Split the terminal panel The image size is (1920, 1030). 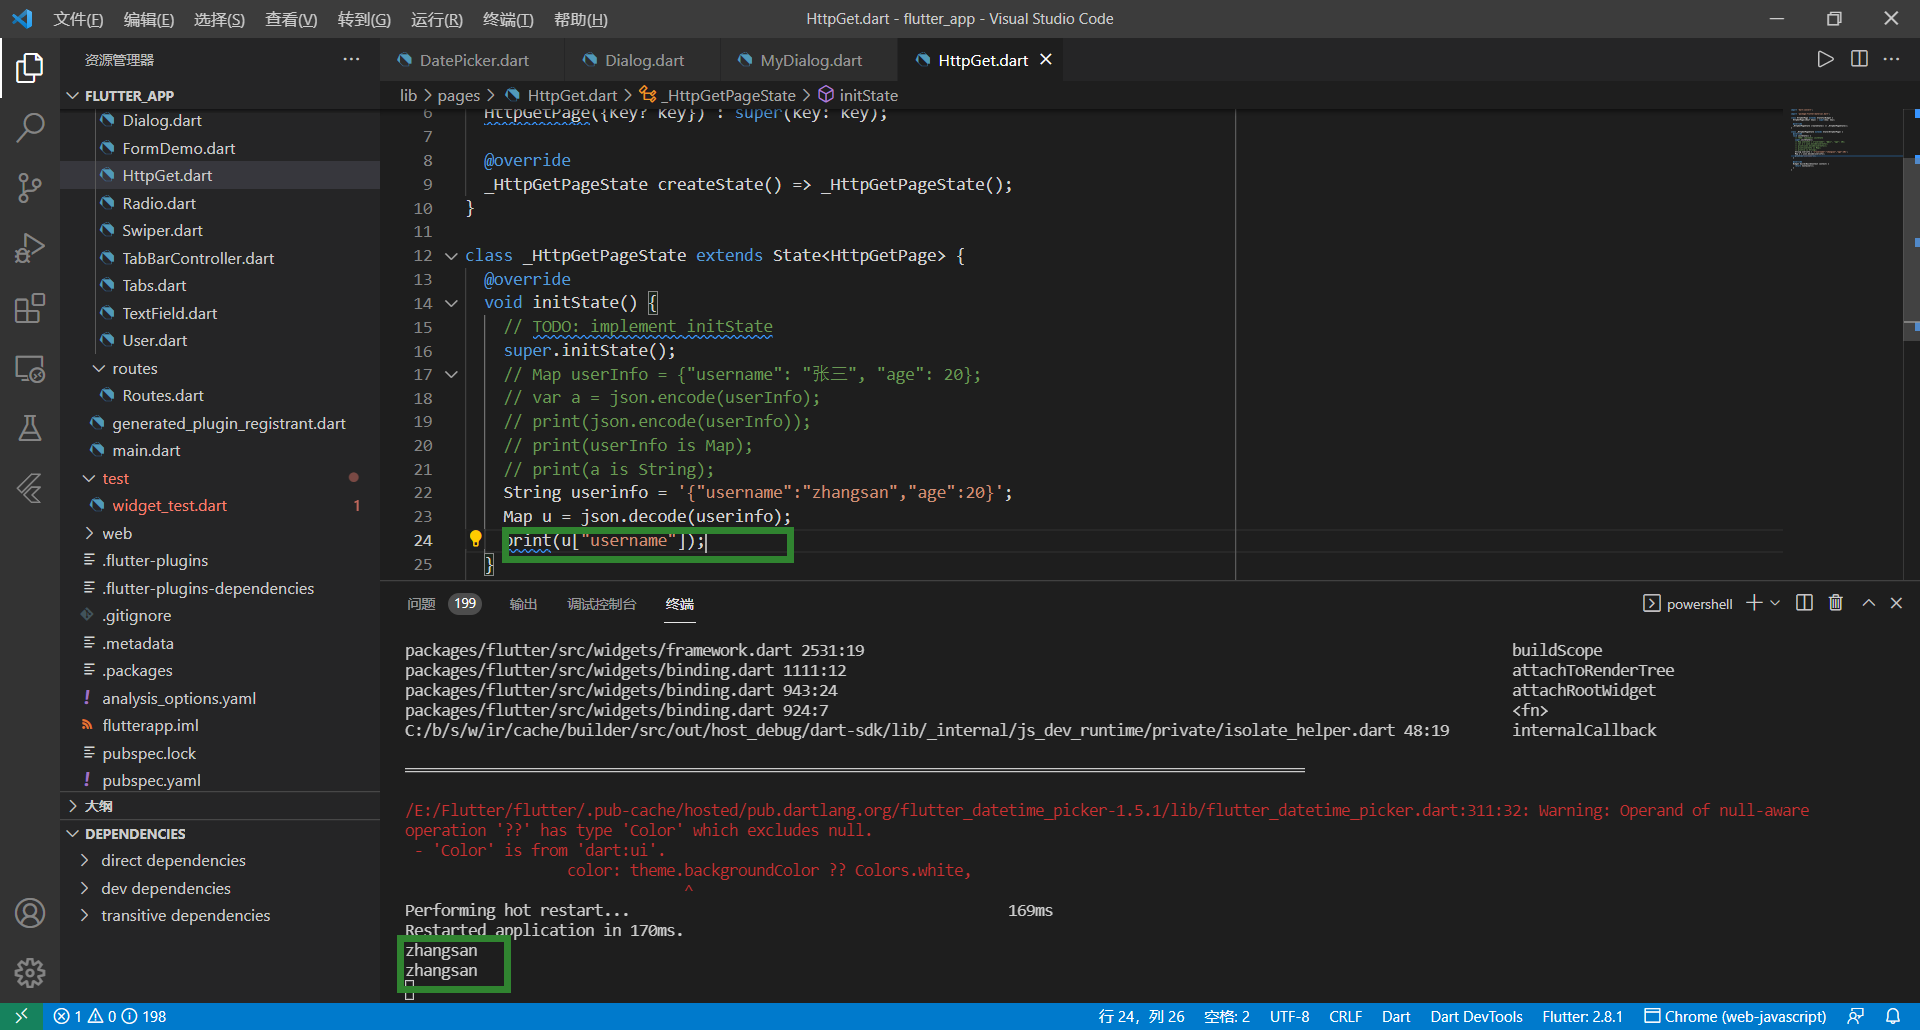pos(1804,603)
